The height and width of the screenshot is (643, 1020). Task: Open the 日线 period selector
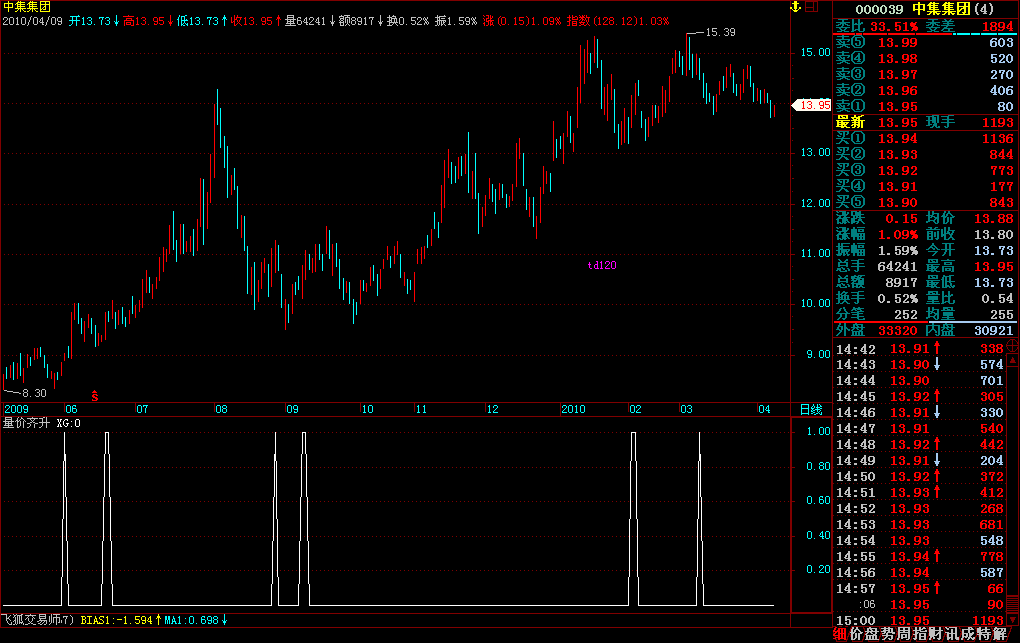coord(810,410)
